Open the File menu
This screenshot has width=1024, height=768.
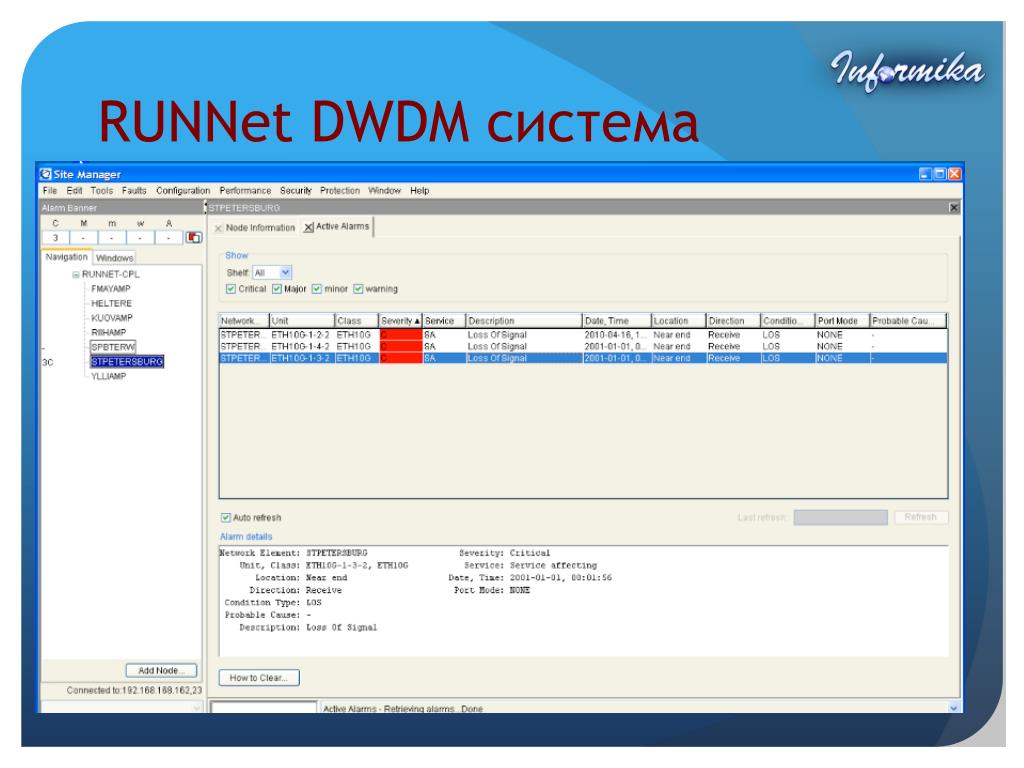click(x=50, y=191)
